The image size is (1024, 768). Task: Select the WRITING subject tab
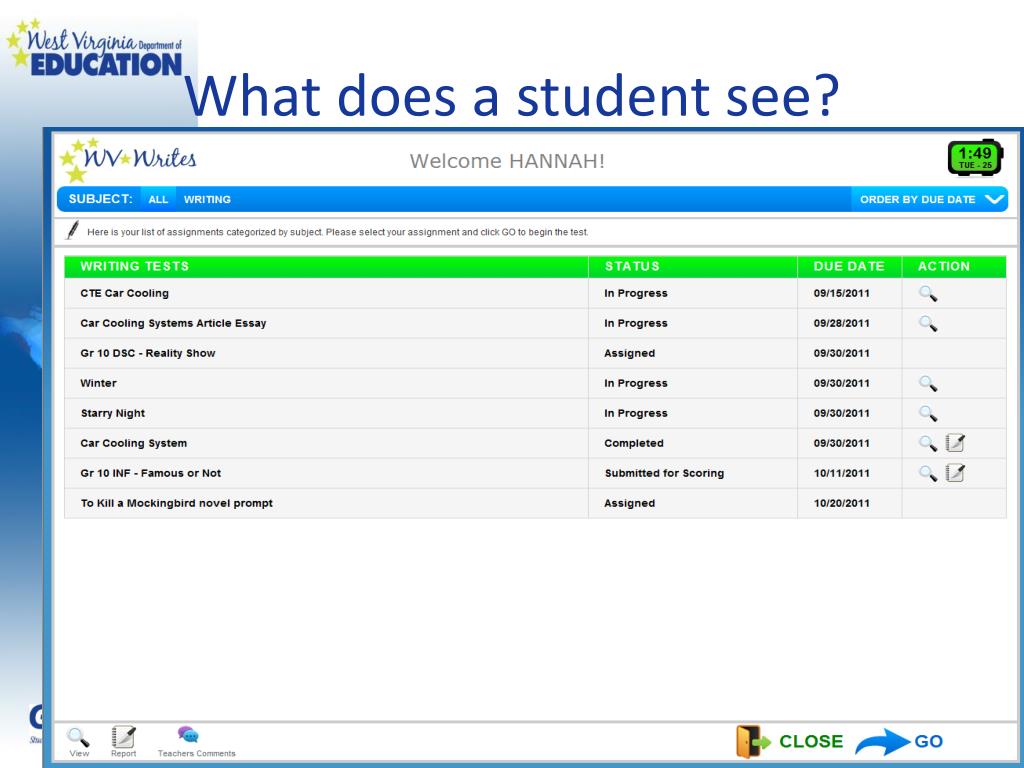(x=207, y=199)
